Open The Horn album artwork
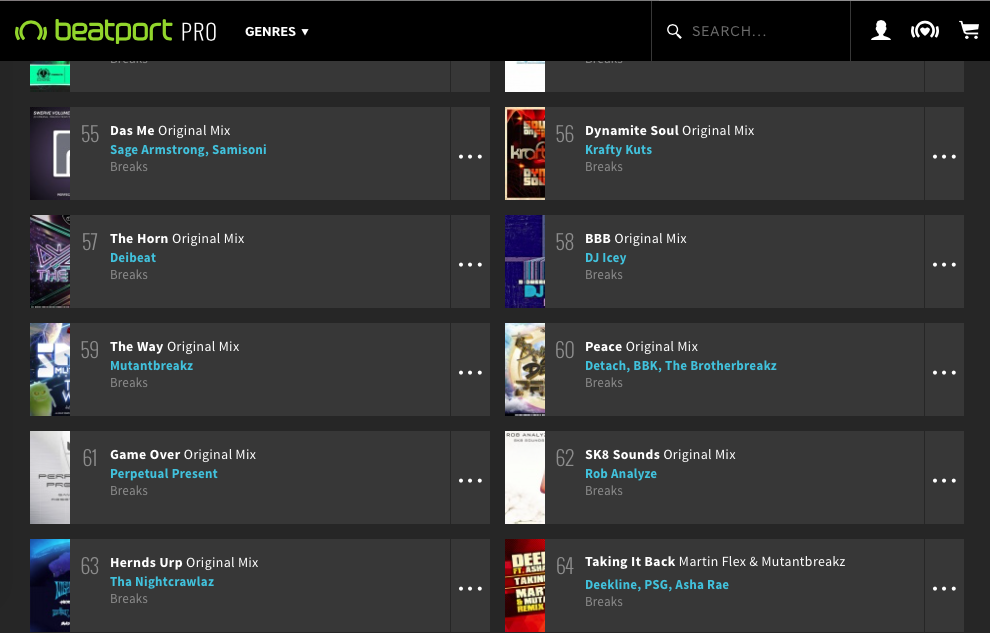Viewport: 990px width, 633px height. pyautogui.click(x=50, y=261)
